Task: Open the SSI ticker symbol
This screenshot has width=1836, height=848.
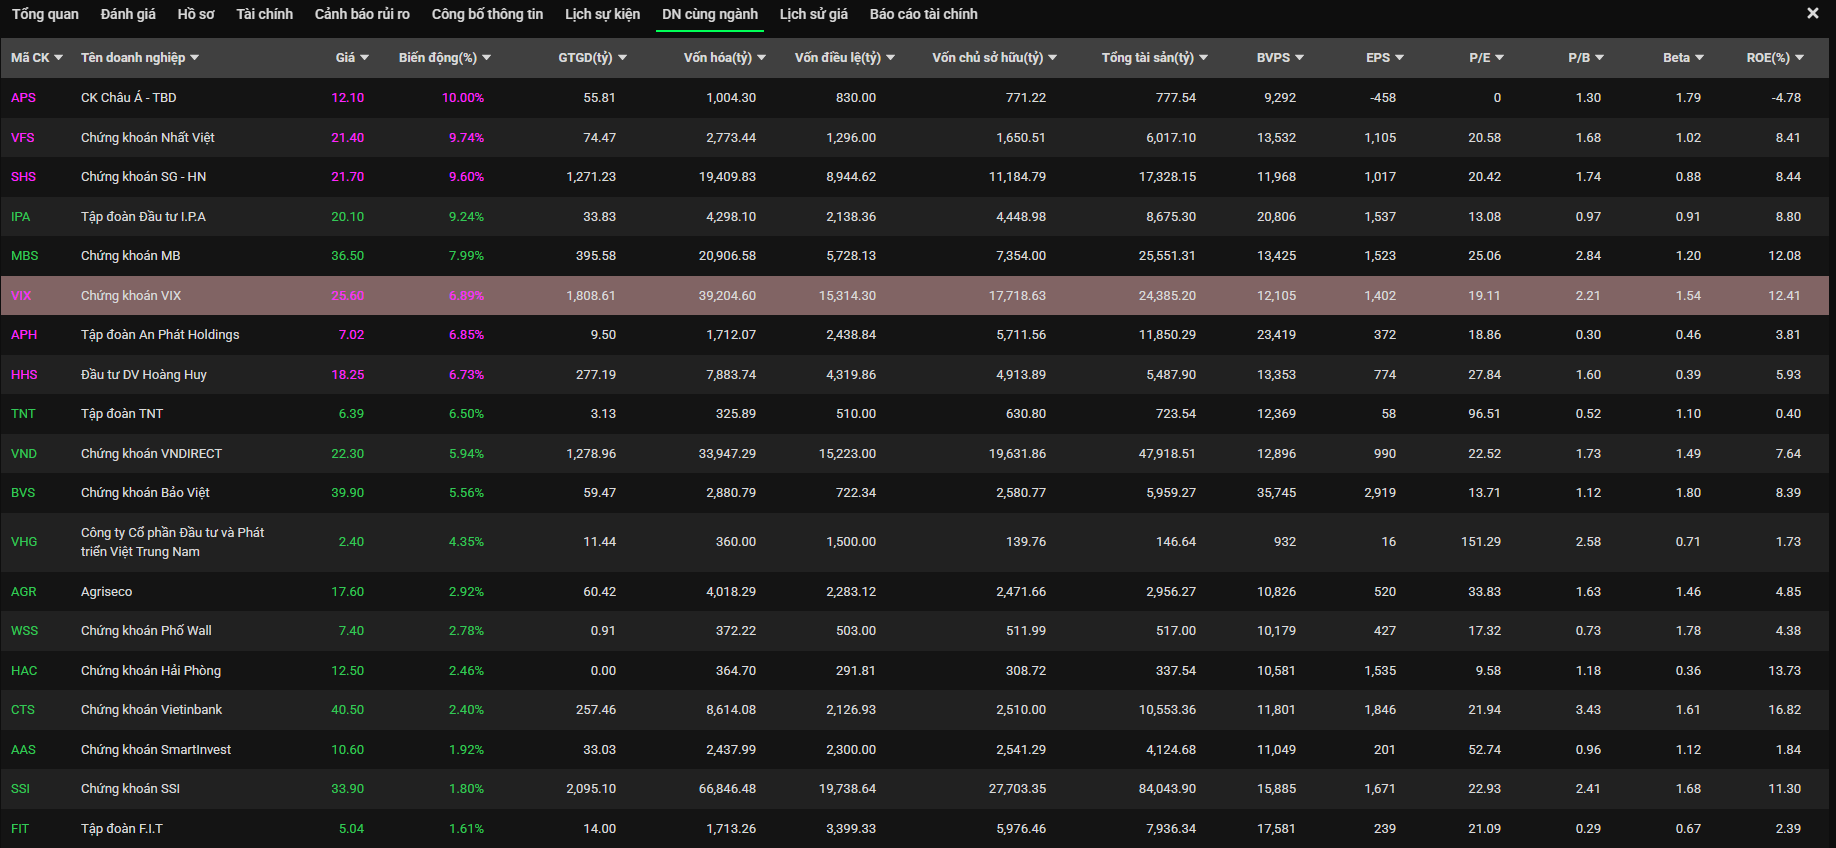Action: coord(20,789)
